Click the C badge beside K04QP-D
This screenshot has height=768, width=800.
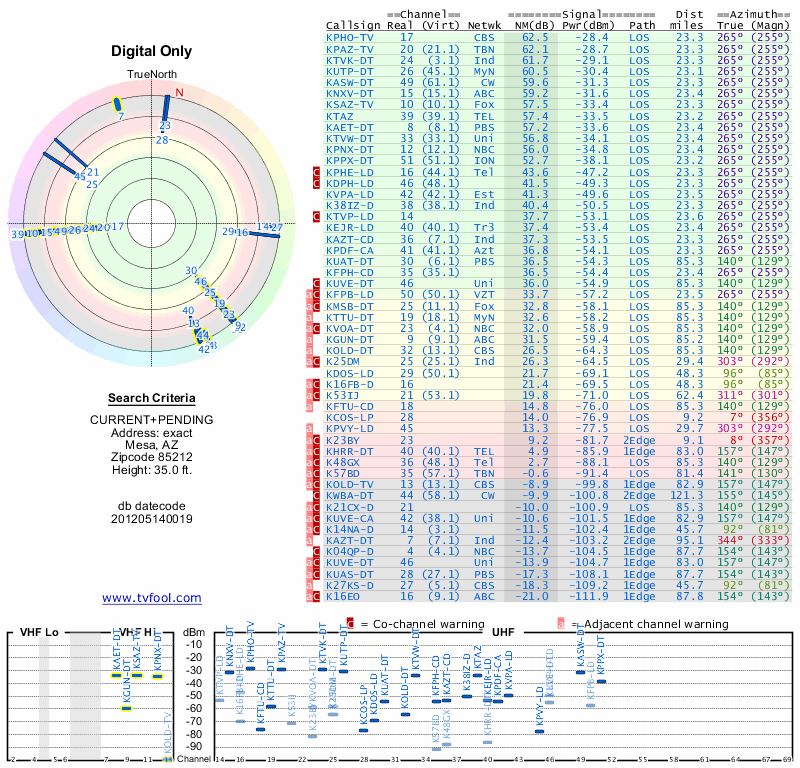[316, 552]
